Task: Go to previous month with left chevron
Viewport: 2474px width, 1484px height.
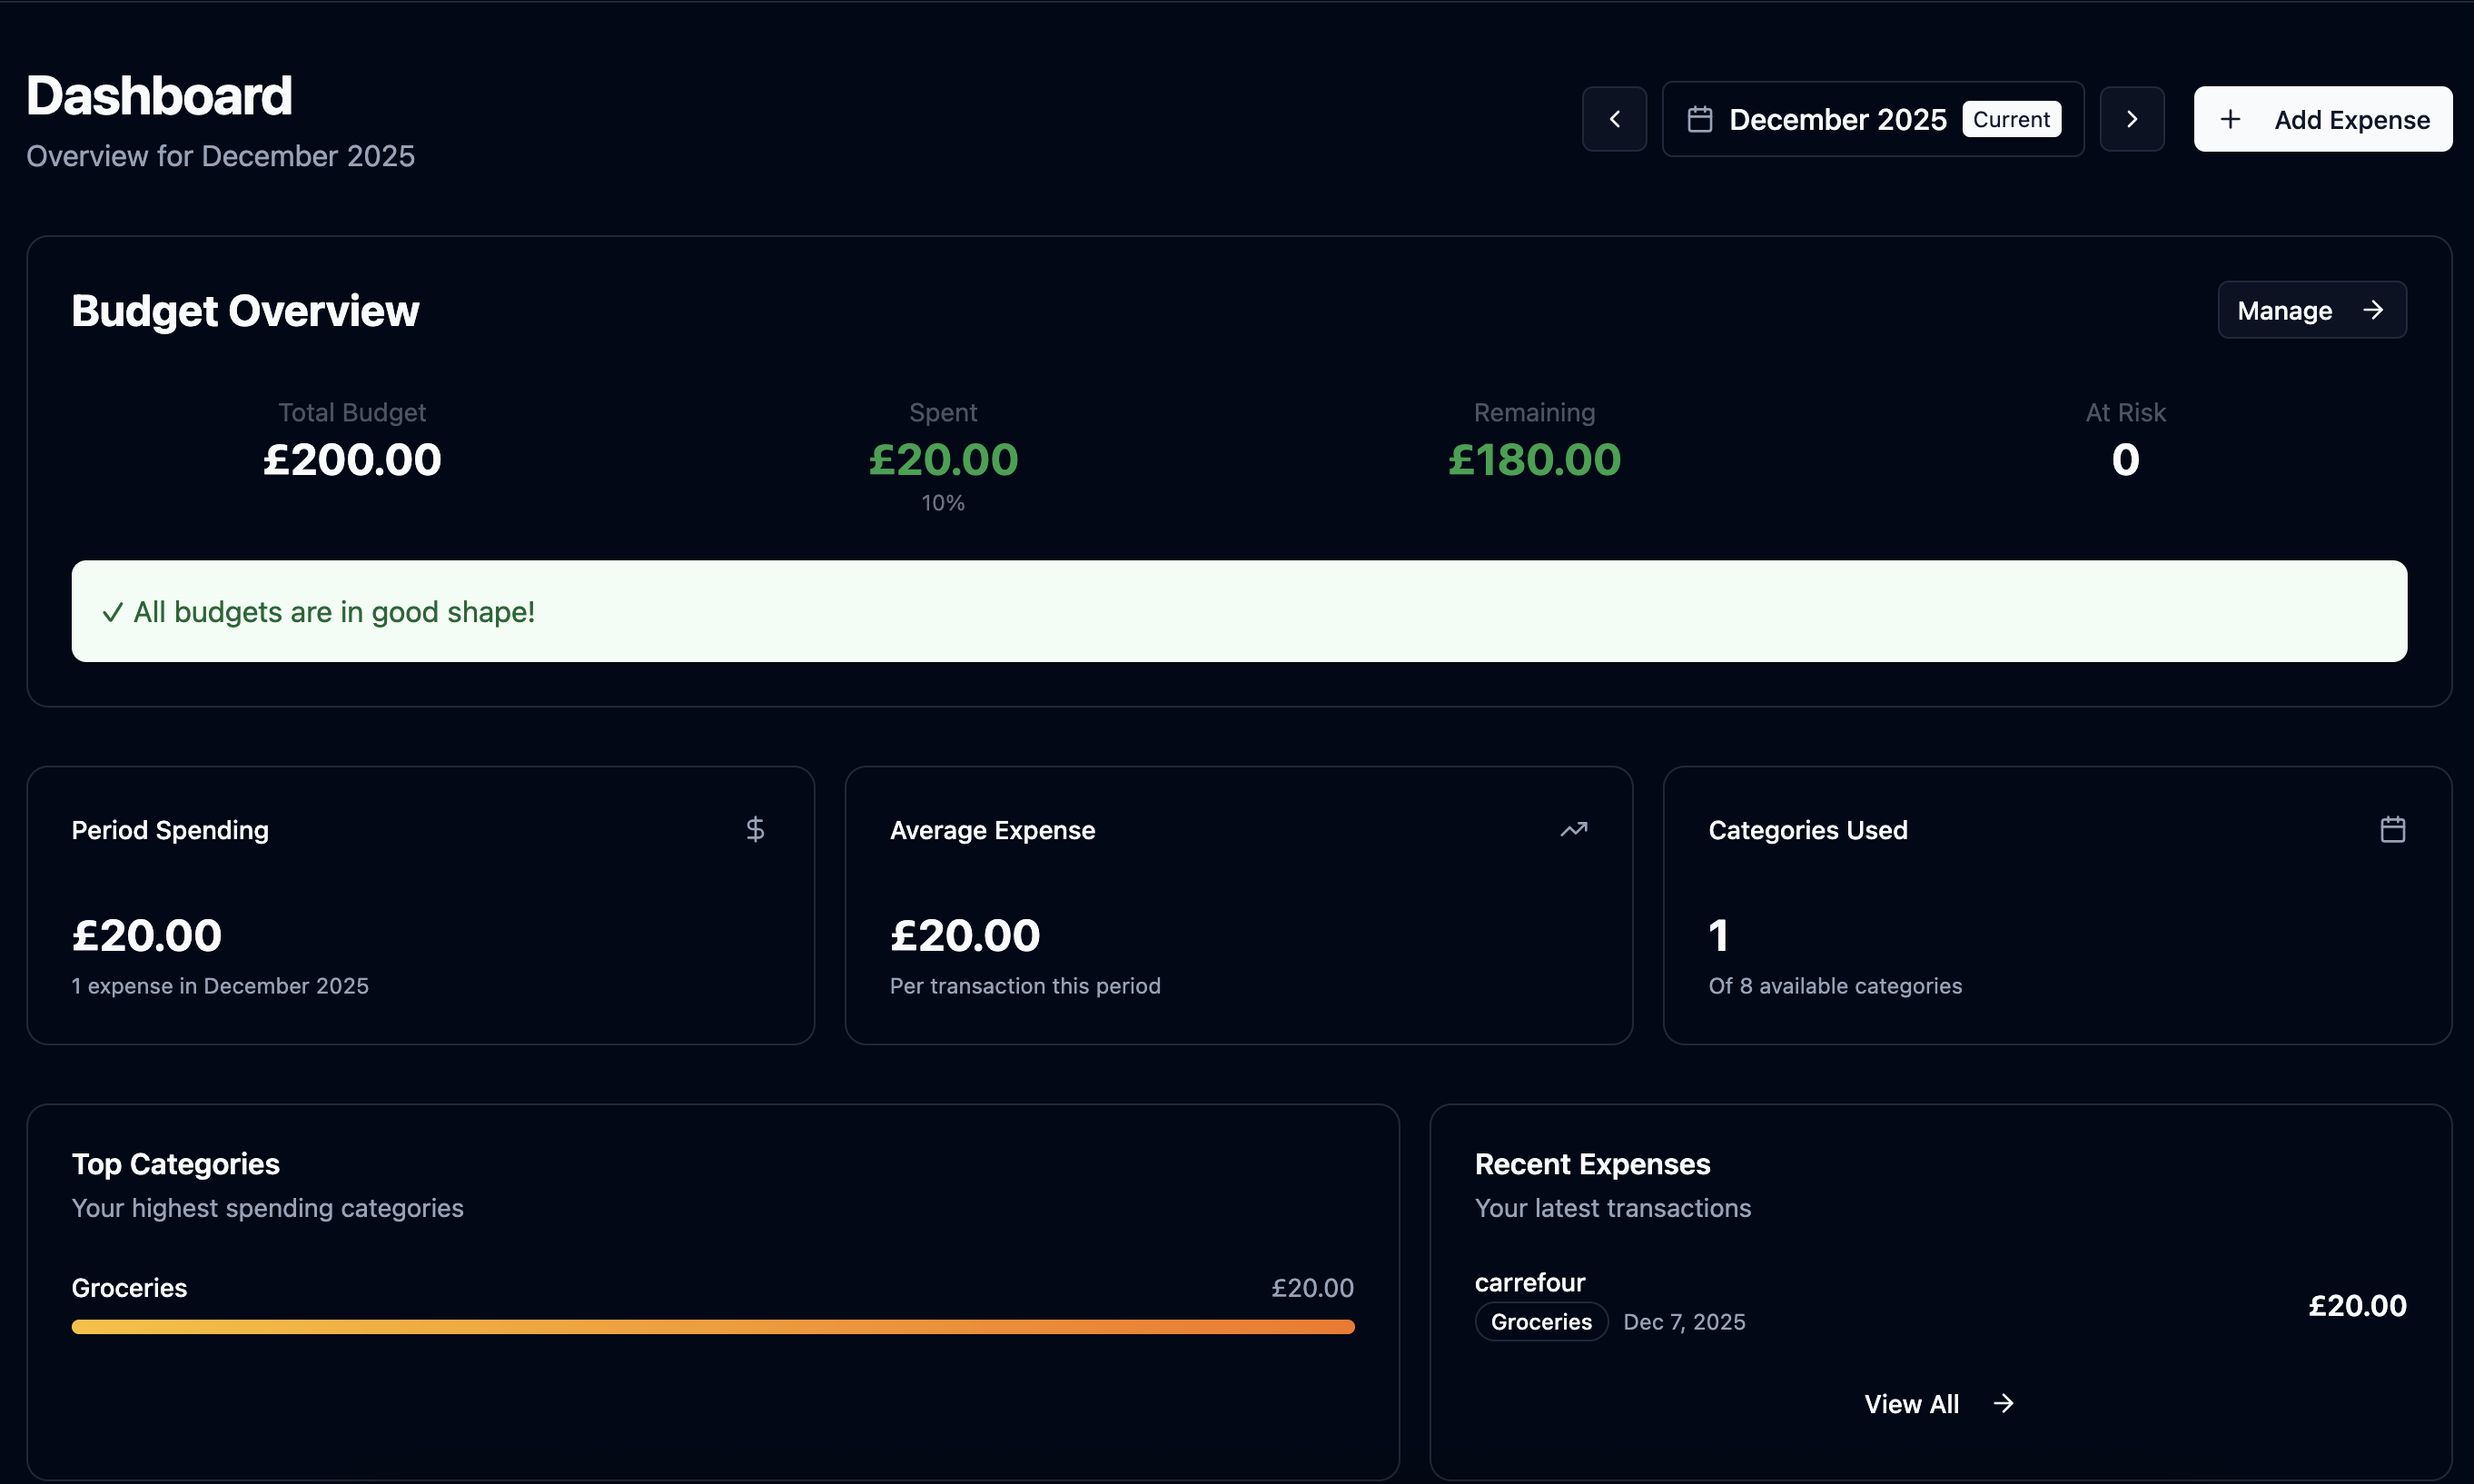Action: pyautogui.click(x=1614, y=119)
